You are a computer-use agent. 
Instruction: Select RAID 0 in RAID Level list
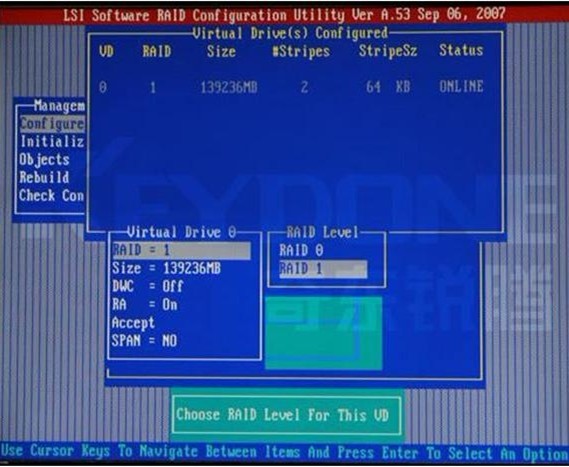[301, 250]
